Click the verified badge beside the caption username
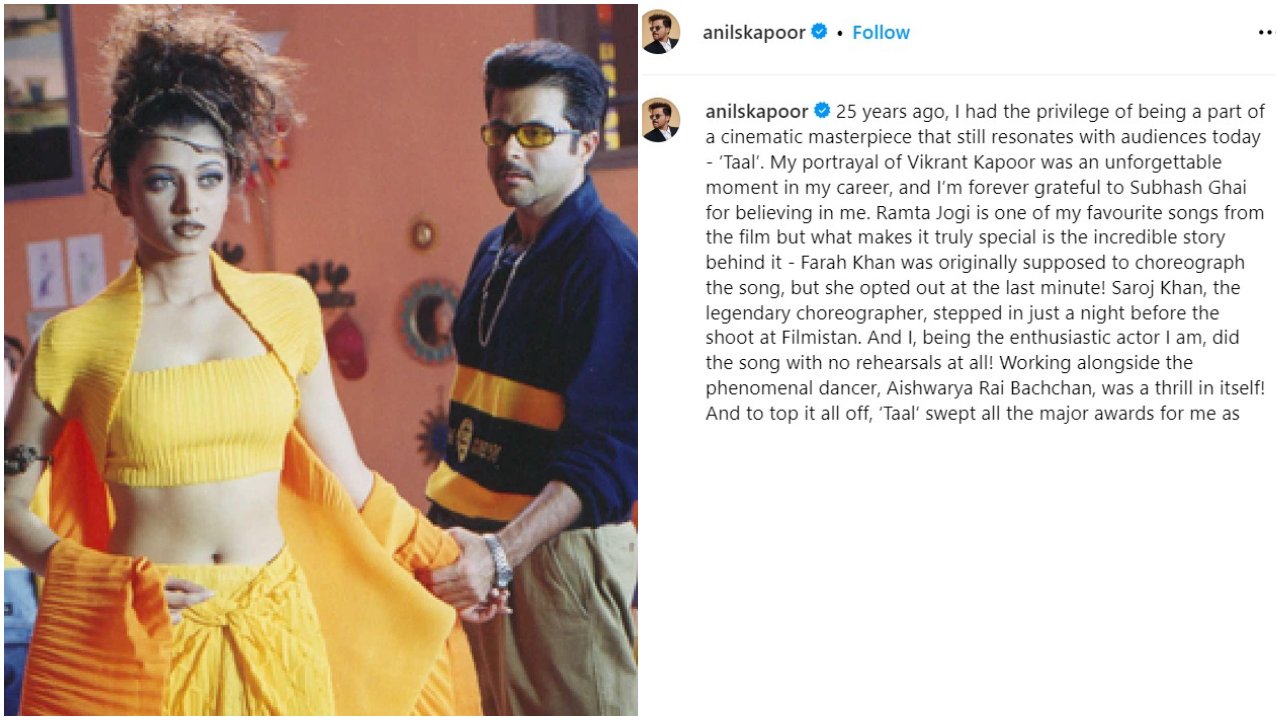The height and width of the screenshot is (720, 1280). pyautogui.click(x=822, y=111)
